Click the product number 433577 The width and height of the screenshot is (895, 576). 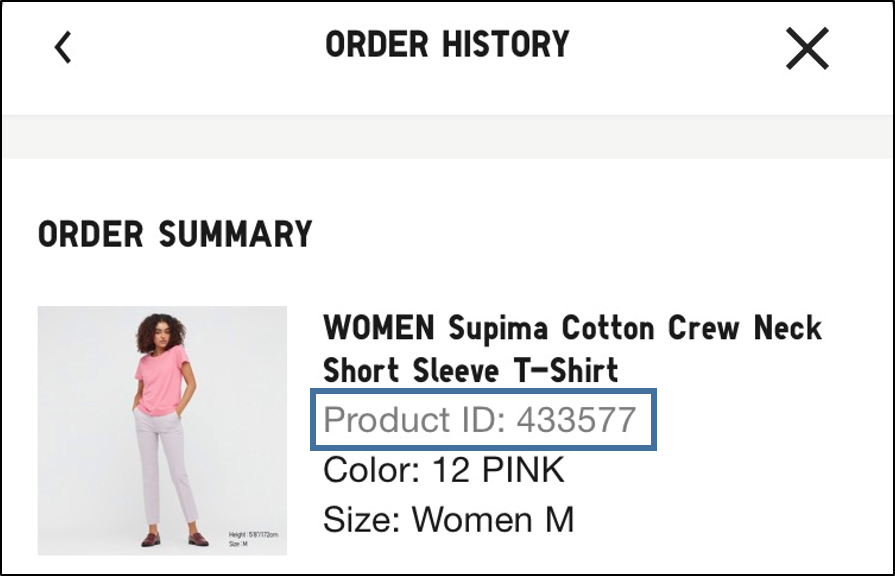[x=576, y=420]
